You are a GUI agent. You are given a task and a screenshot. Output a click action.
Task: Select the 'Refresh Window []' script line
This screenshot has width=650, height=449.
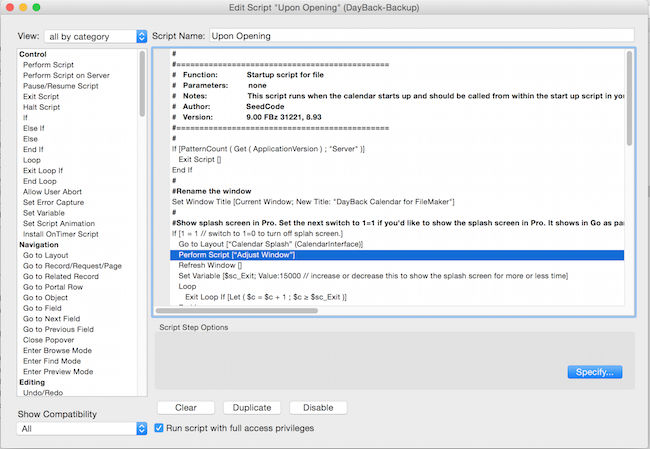click(210, 265)
